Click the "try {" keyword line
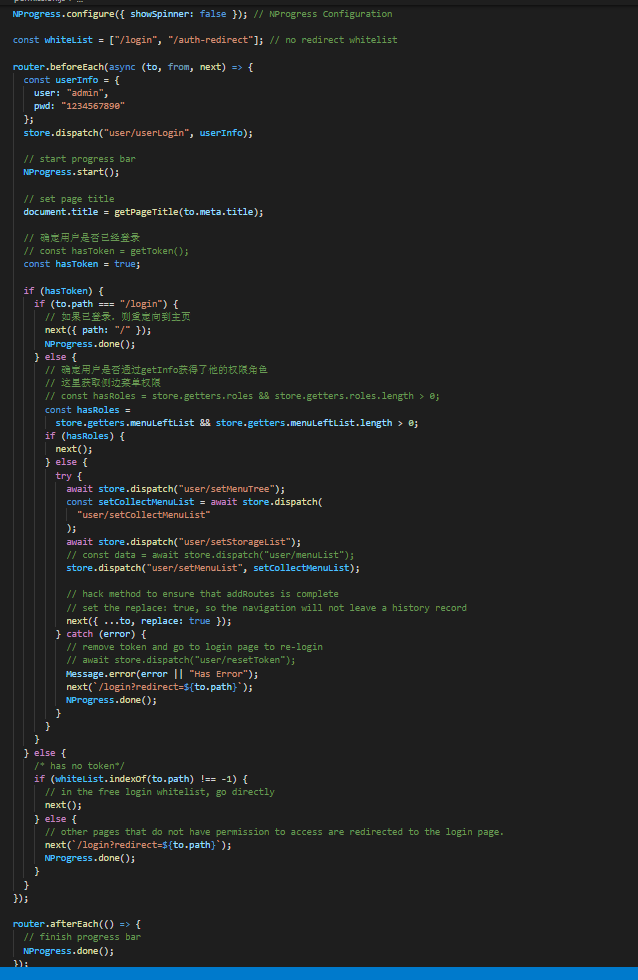The width and height of the screenshot is (638, 980). click(69, 476)
